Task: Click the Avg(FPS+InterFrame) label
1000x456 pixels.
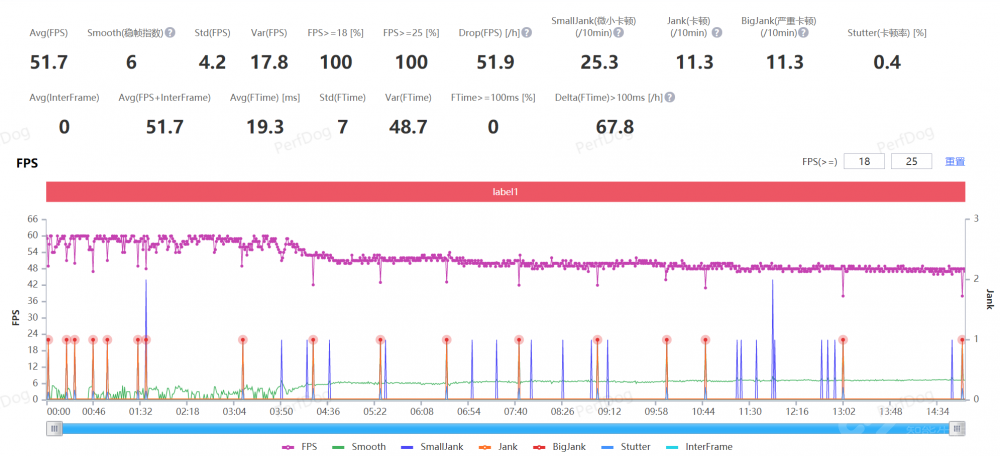Action: pyautogui.click(x=165, y=98)
